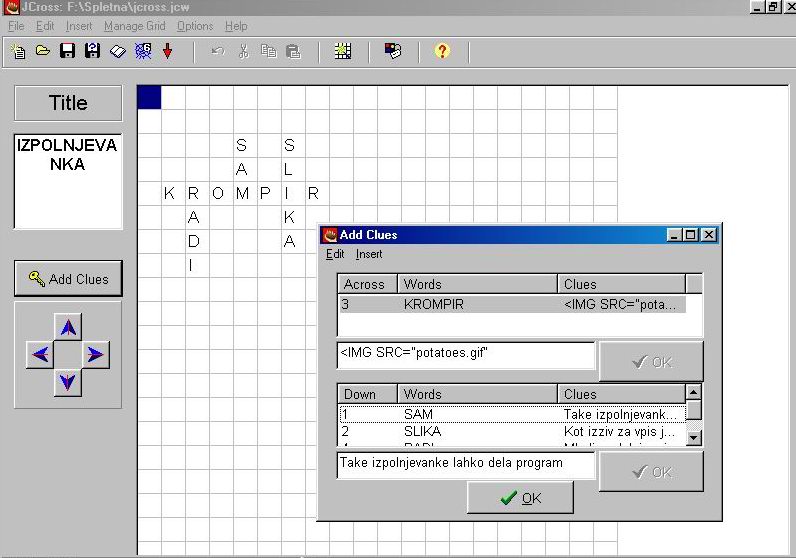Image resolution: width=796 pixels, height=558 pixels.
Task: Click the red down-arrow toolbar icon
Action: point(167,51)
